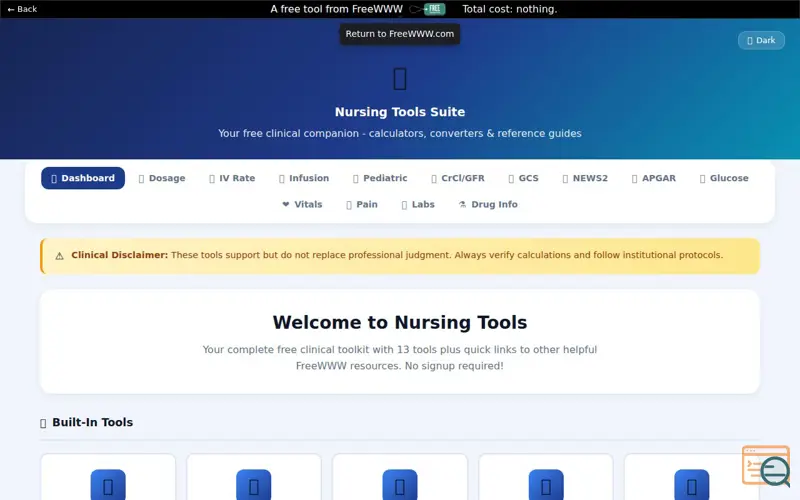Click the warning icon in Clinical Disclaimer
The width and height of the screenshot is (800, 500).
pyautogui.click(x=59, y=256)
